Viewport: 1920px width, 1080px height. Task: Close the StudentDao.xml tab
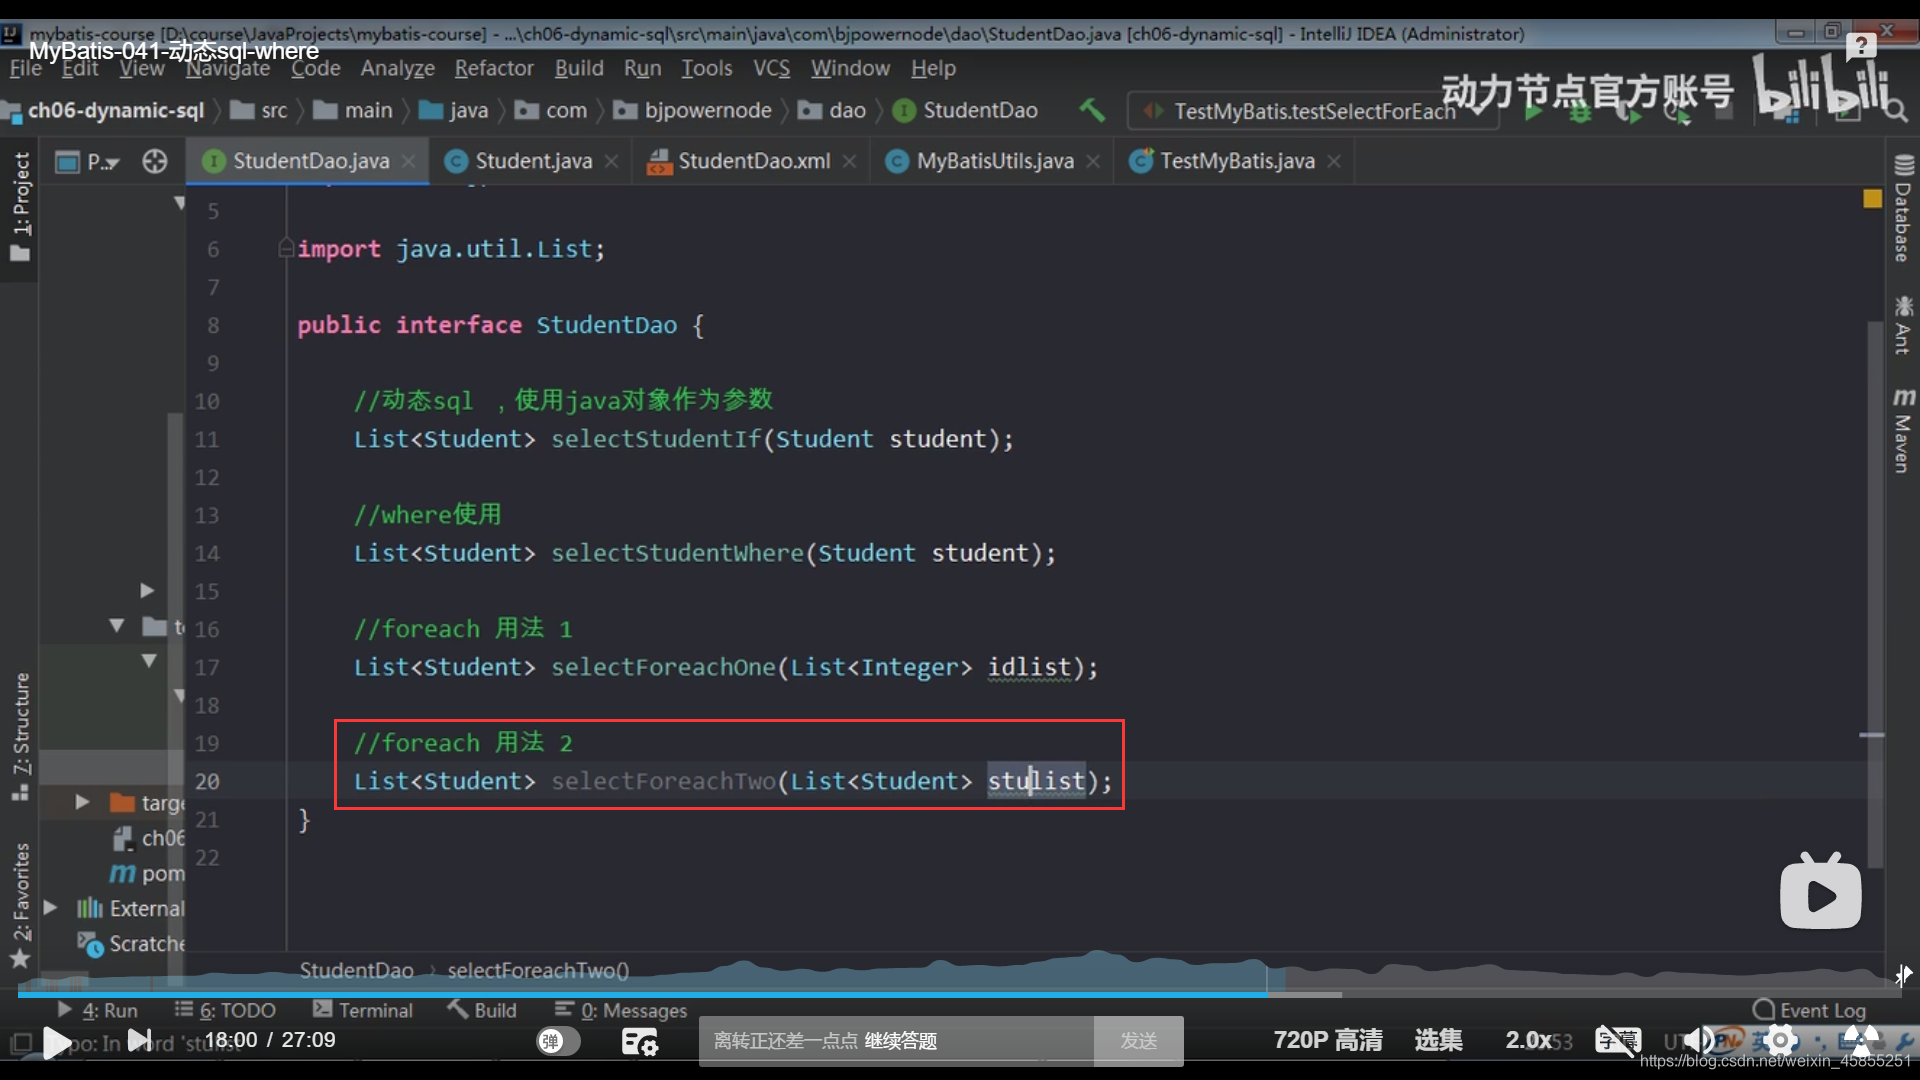pos(849,161)
